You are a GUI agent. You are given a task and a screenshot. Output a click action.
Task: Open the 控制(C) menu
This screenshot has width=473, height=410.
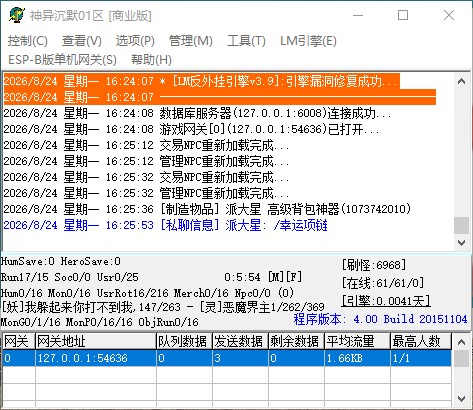click(x=28, y=41)
